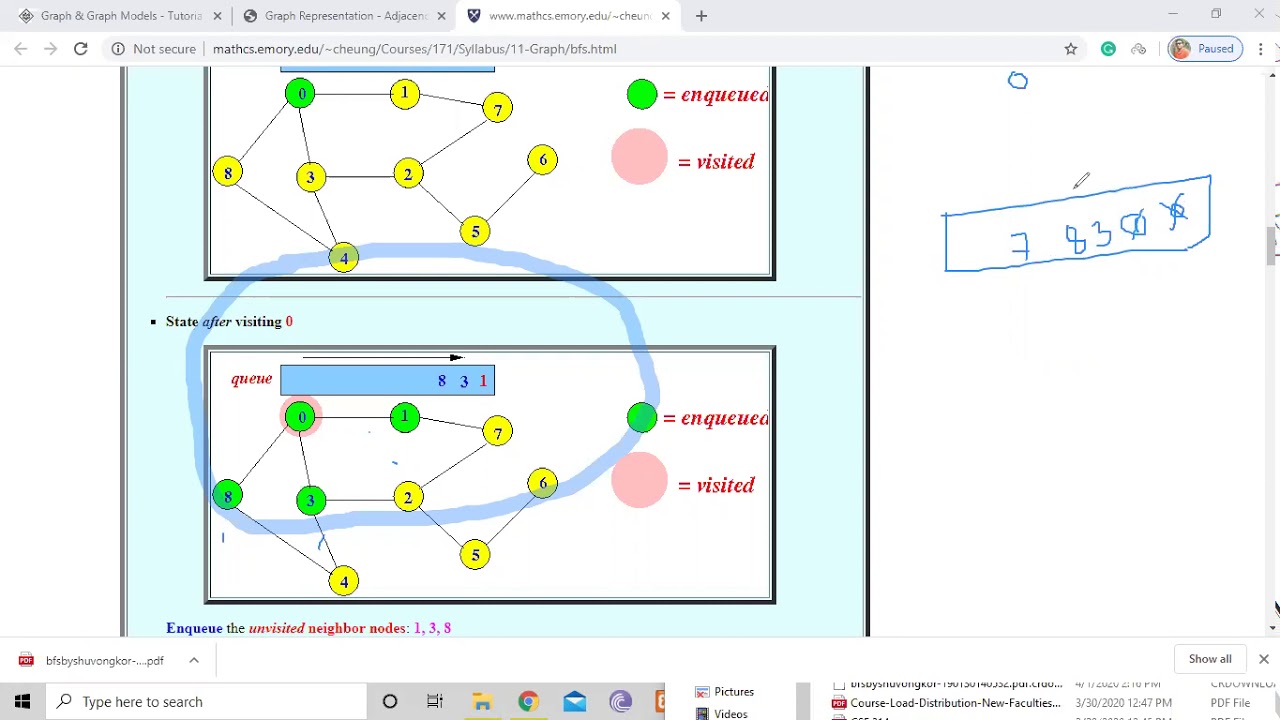This screenshot has width=1280, height=720.
Task: Click the scrollbar down arrow
Action: (1272, 627)
